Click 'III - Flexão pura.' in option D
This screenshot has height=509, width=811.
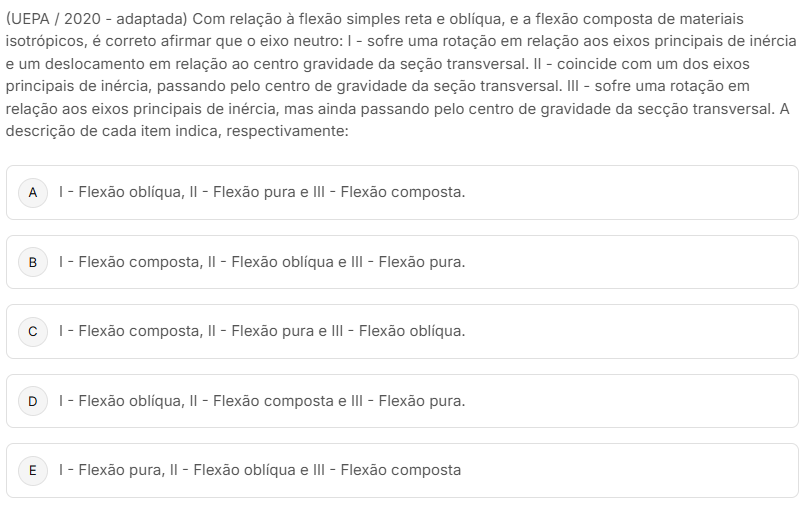[x=408, y=401]
